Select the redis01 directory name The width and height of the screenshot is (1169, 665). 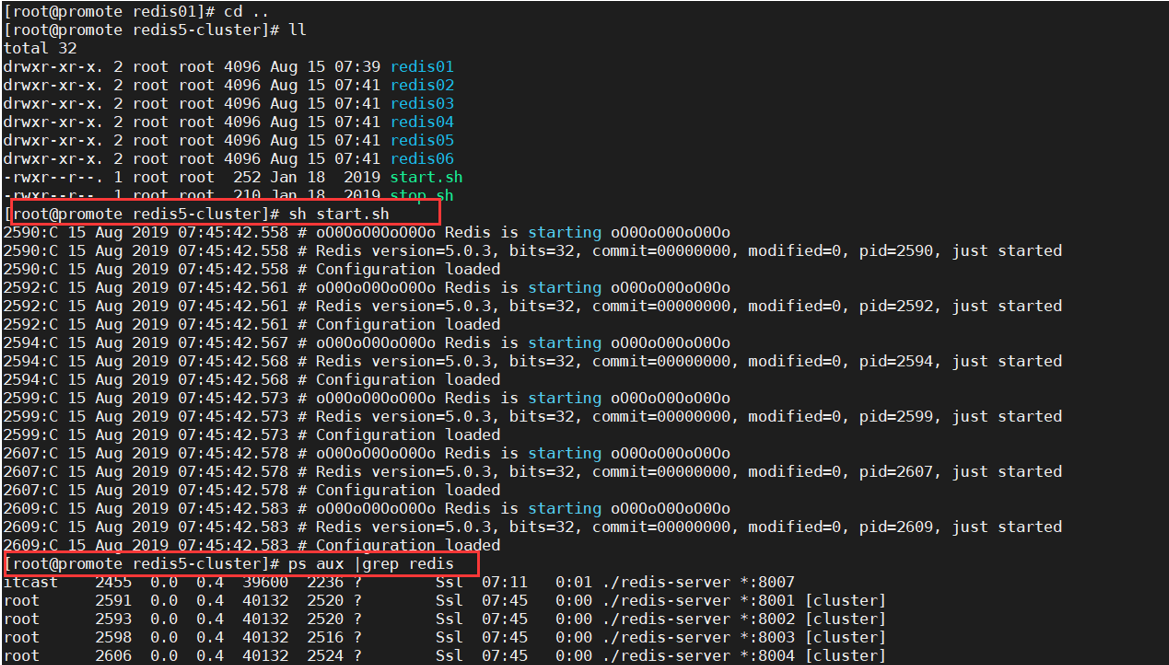(421, 66)
